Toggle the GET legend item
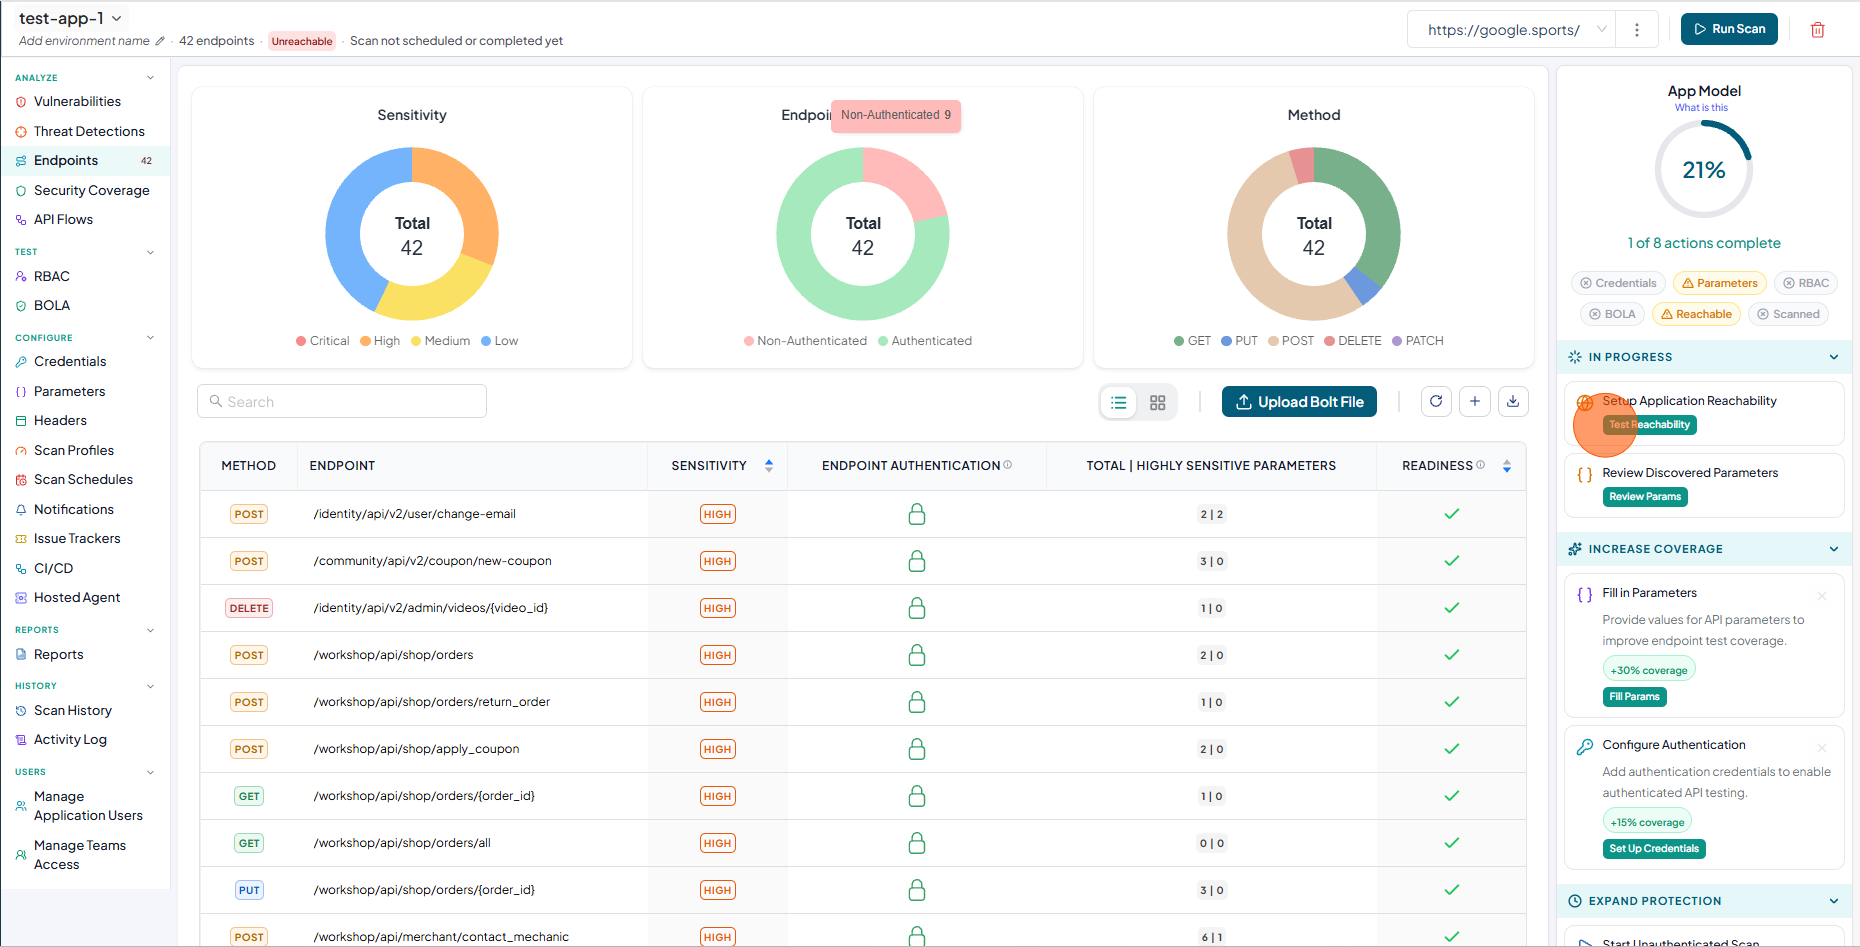Screen dimensions: 1860x947 coord(1192,341)
